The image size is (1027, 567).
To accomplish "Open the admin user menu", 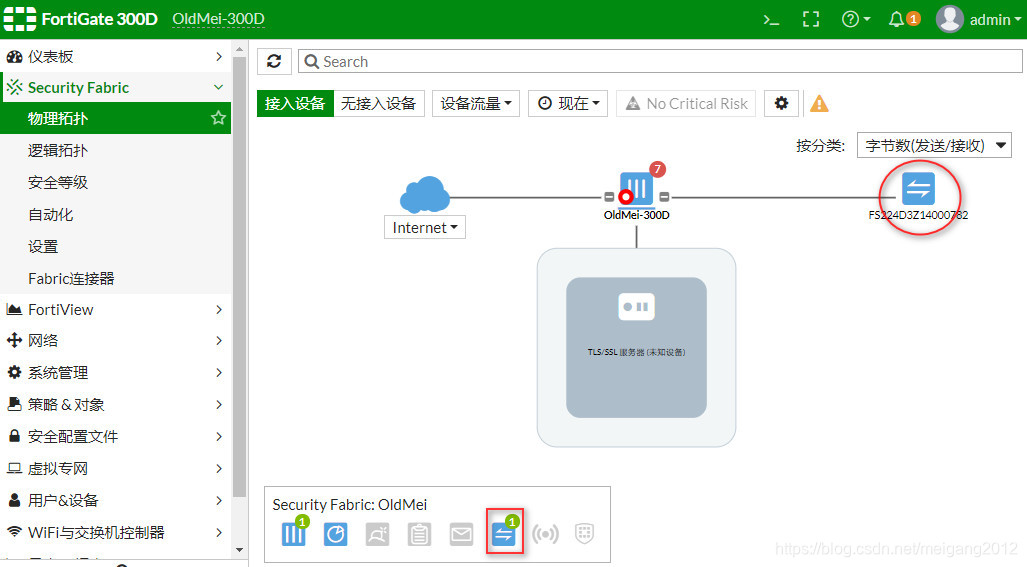I will coord(979,19).
